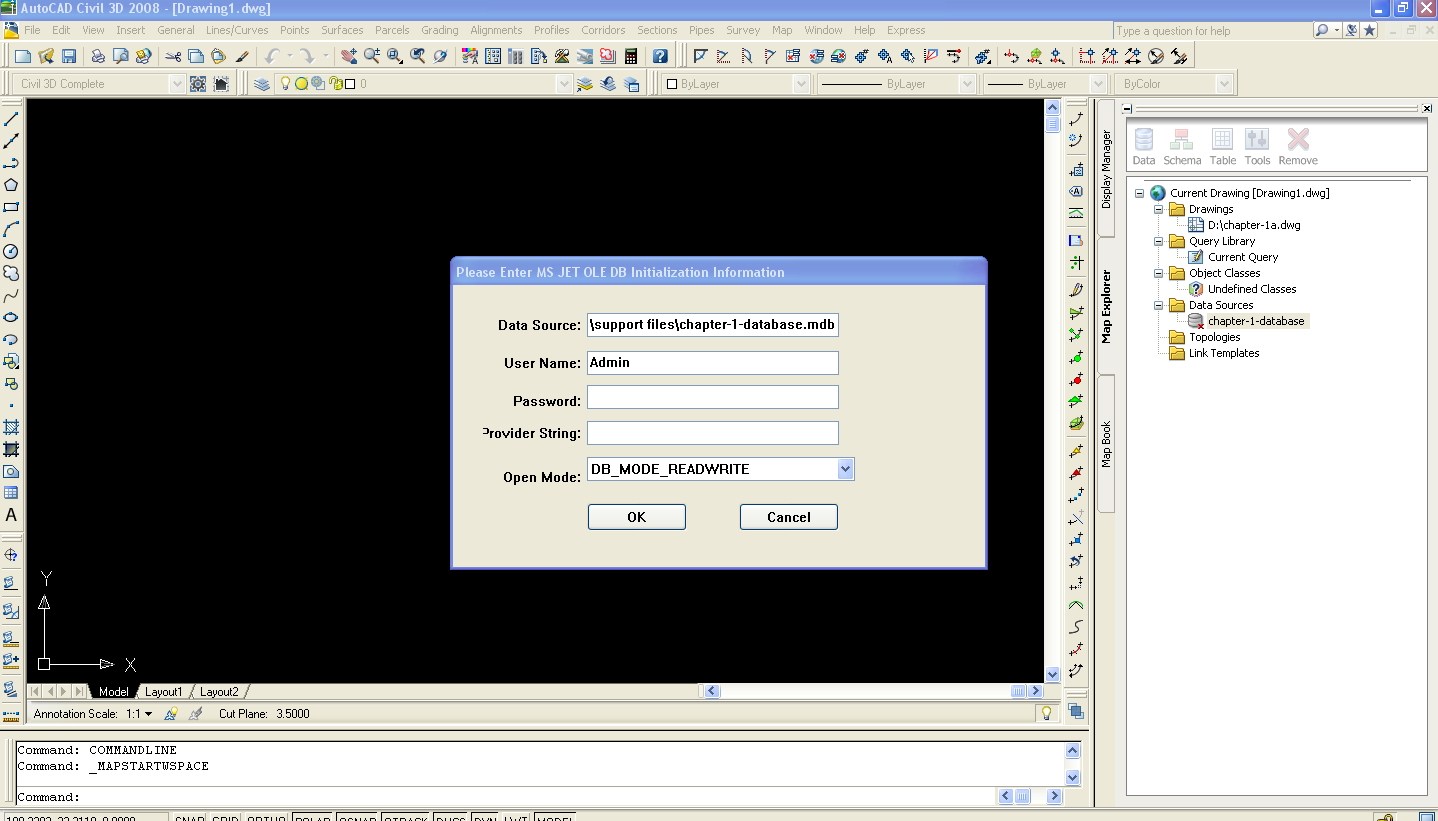Viewport: 1438px width, 821px height.
Task: Collapse the Data Sources tree node
Action: 1160,305
